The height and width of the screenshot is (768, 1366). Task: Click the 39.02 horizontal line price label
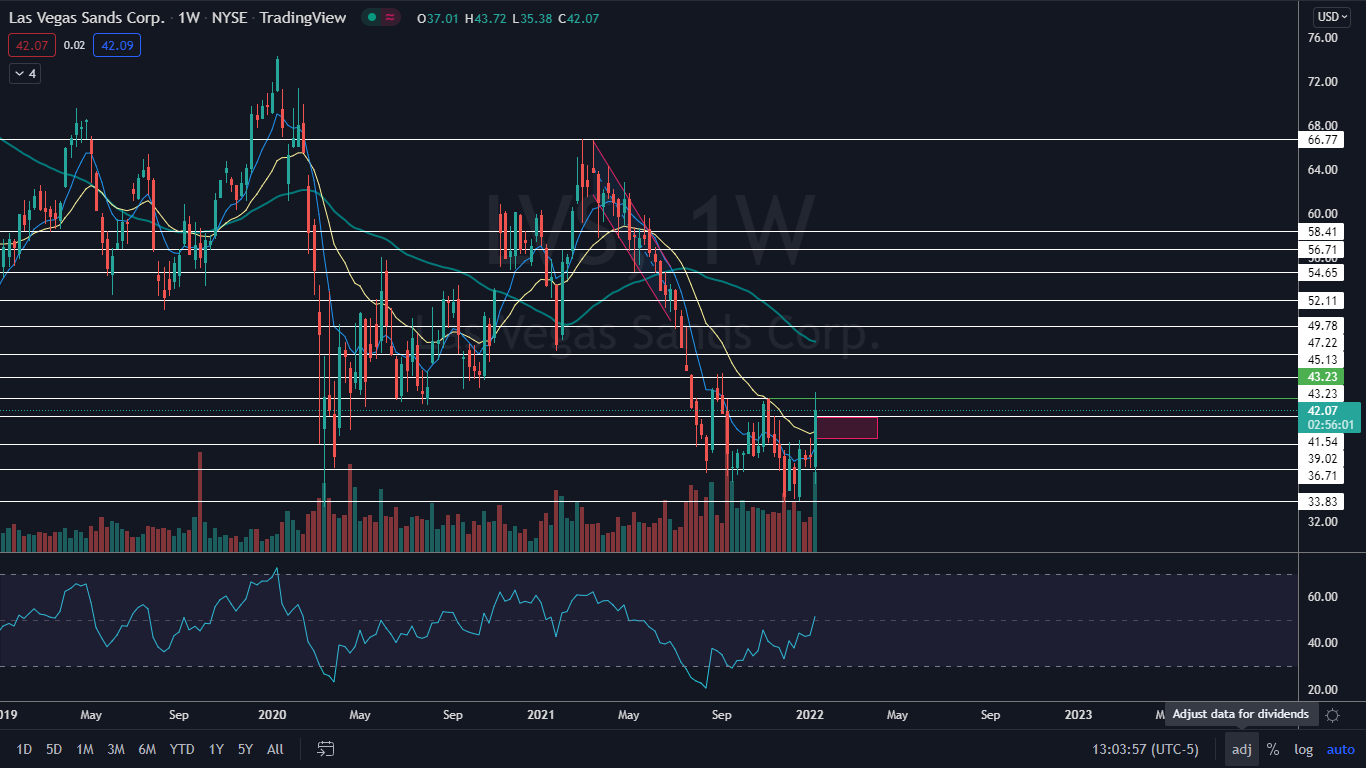1322,458
